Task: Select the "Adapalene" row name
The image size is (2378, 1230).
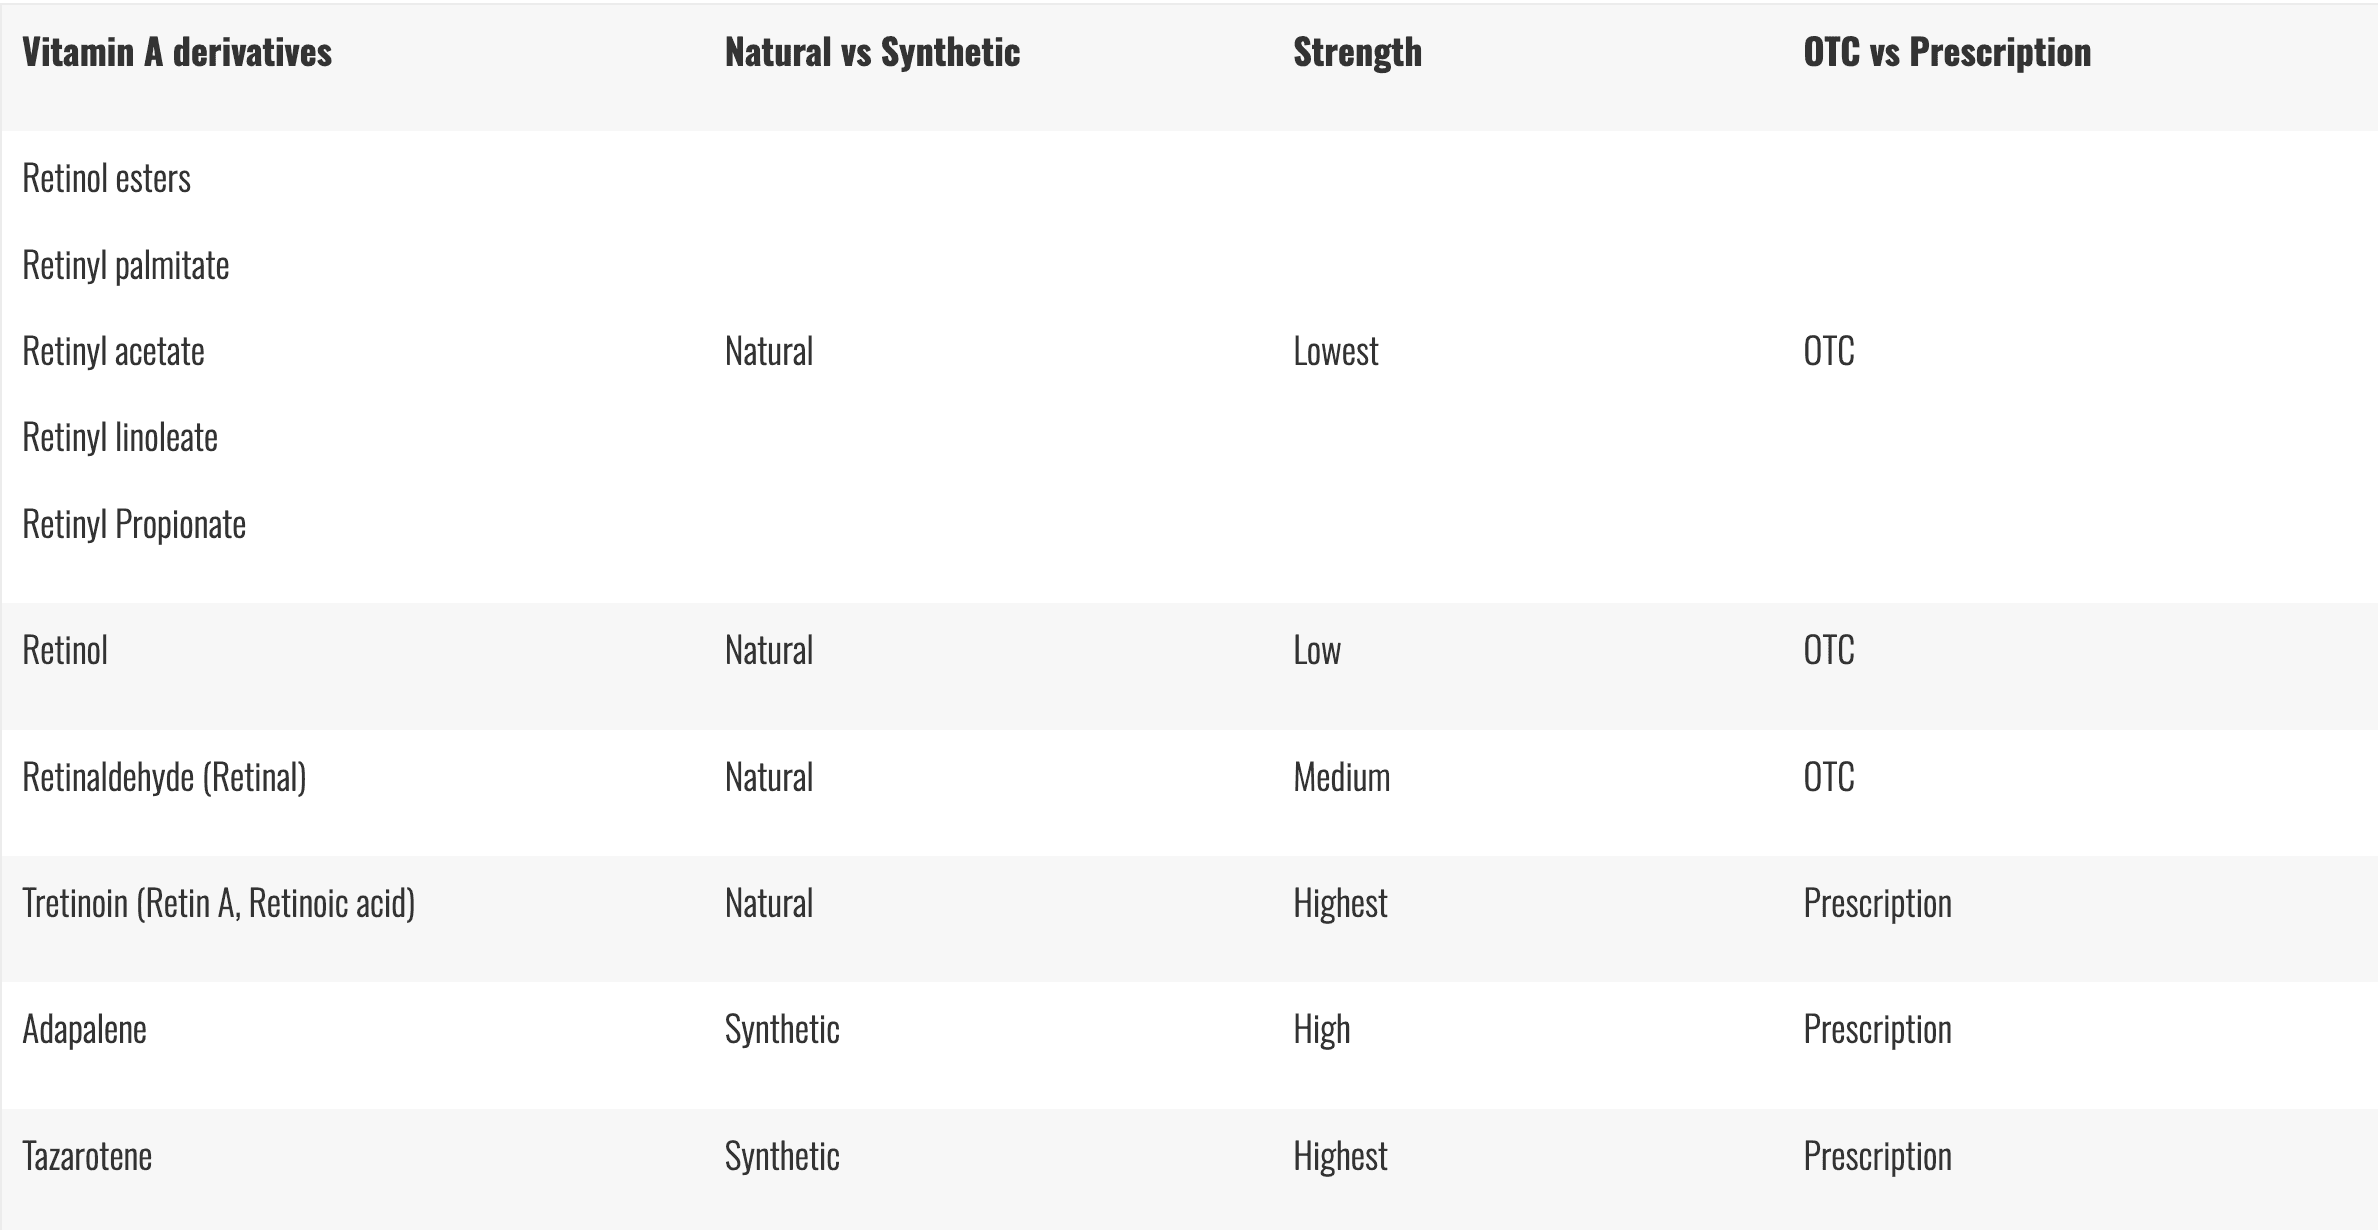Action: point(84,1030)
